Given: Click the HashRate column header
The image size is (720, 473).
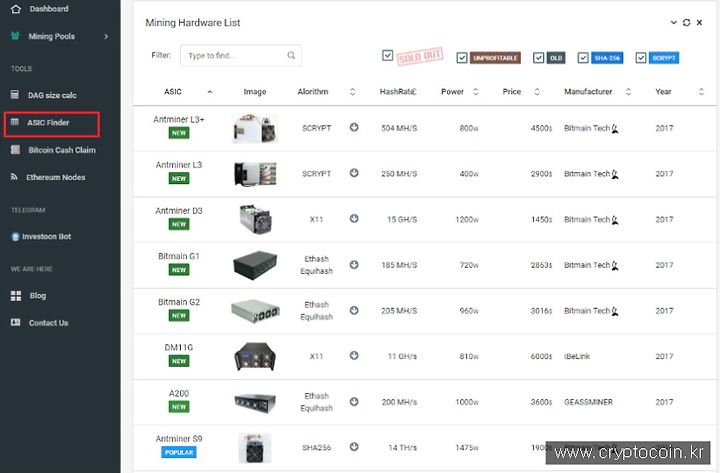Looking at the screenshot, I should point(397,92).
